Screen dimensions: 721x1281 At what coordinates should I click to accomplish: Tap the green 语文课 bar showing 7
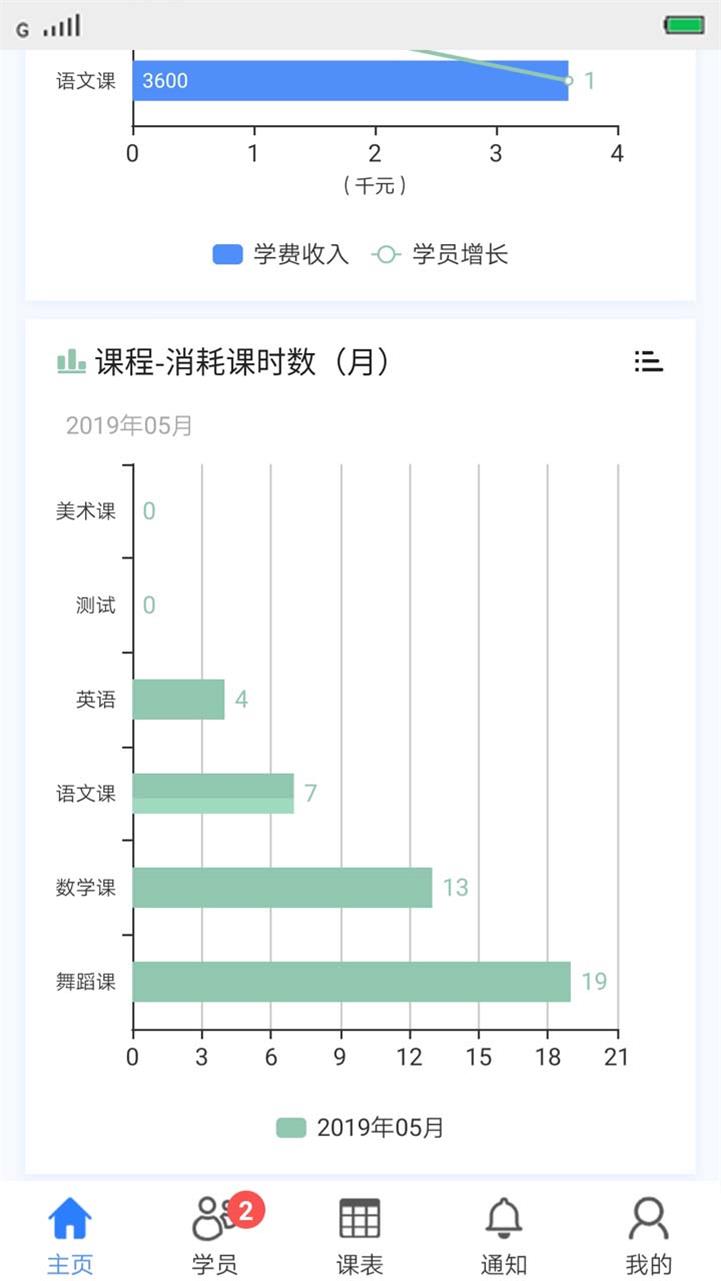pos(213,794)
